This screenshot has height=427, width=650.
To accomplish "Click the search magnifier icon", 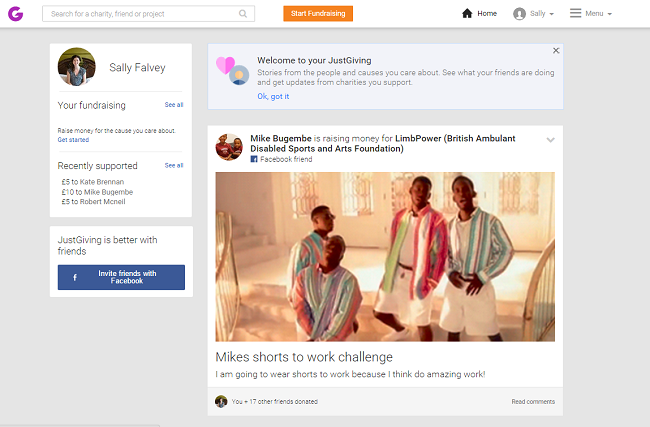I will pos(243,14).
